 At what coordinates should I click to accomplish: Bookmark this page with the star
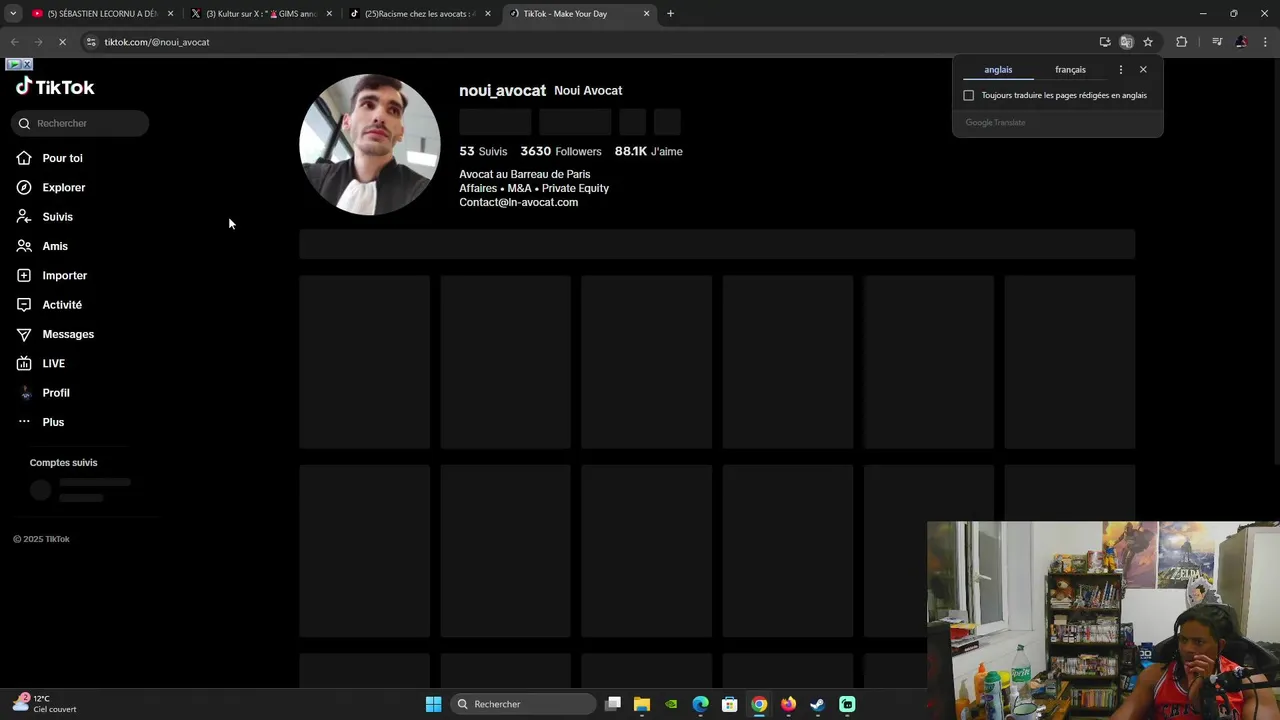[x=1148, y=42]
